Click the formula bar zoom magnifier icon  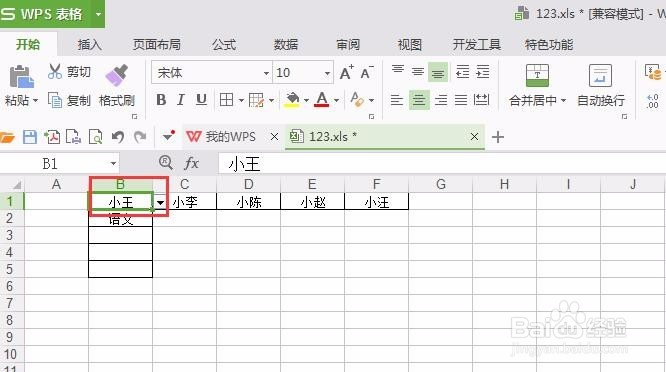point(165,162)
